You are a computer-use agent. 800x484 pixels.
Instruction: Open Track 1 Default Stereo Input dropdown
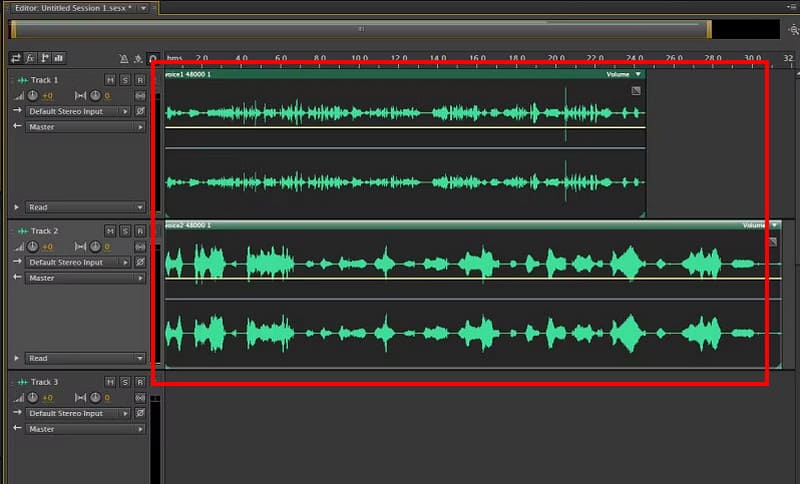(x=80, y=112)
